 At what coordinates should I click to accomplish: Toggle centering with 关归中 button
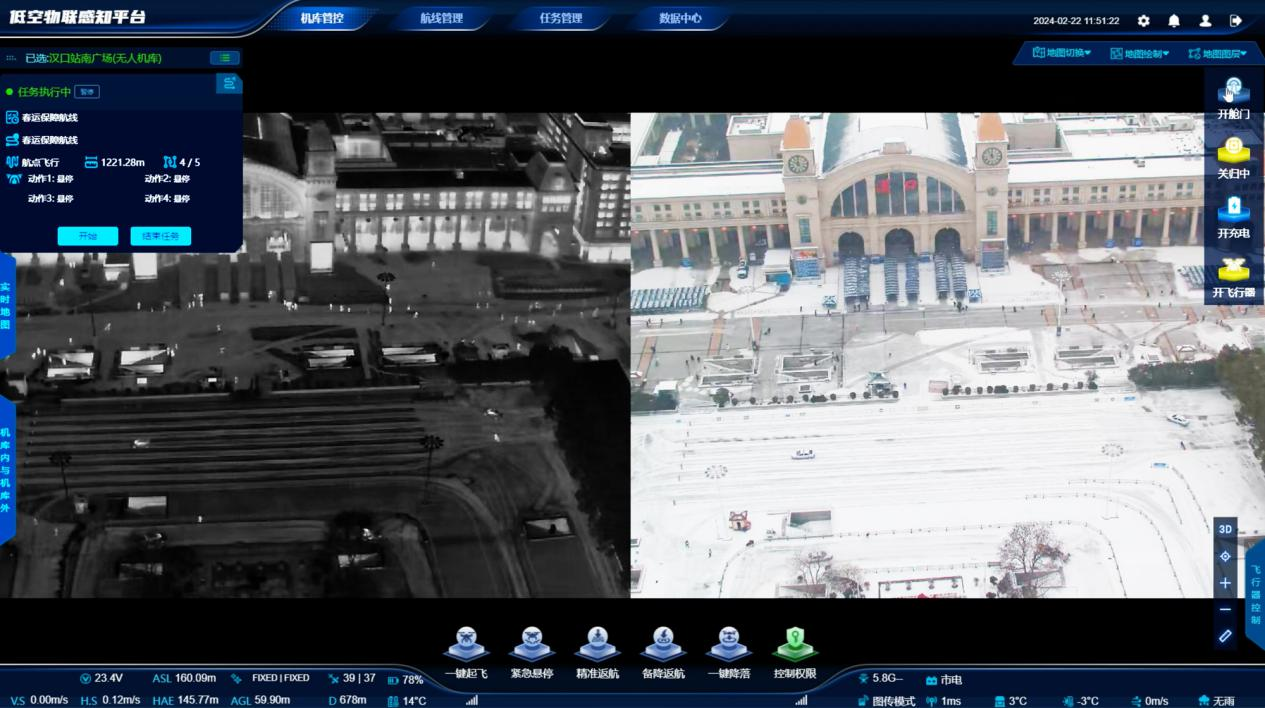click(1233, 155)
